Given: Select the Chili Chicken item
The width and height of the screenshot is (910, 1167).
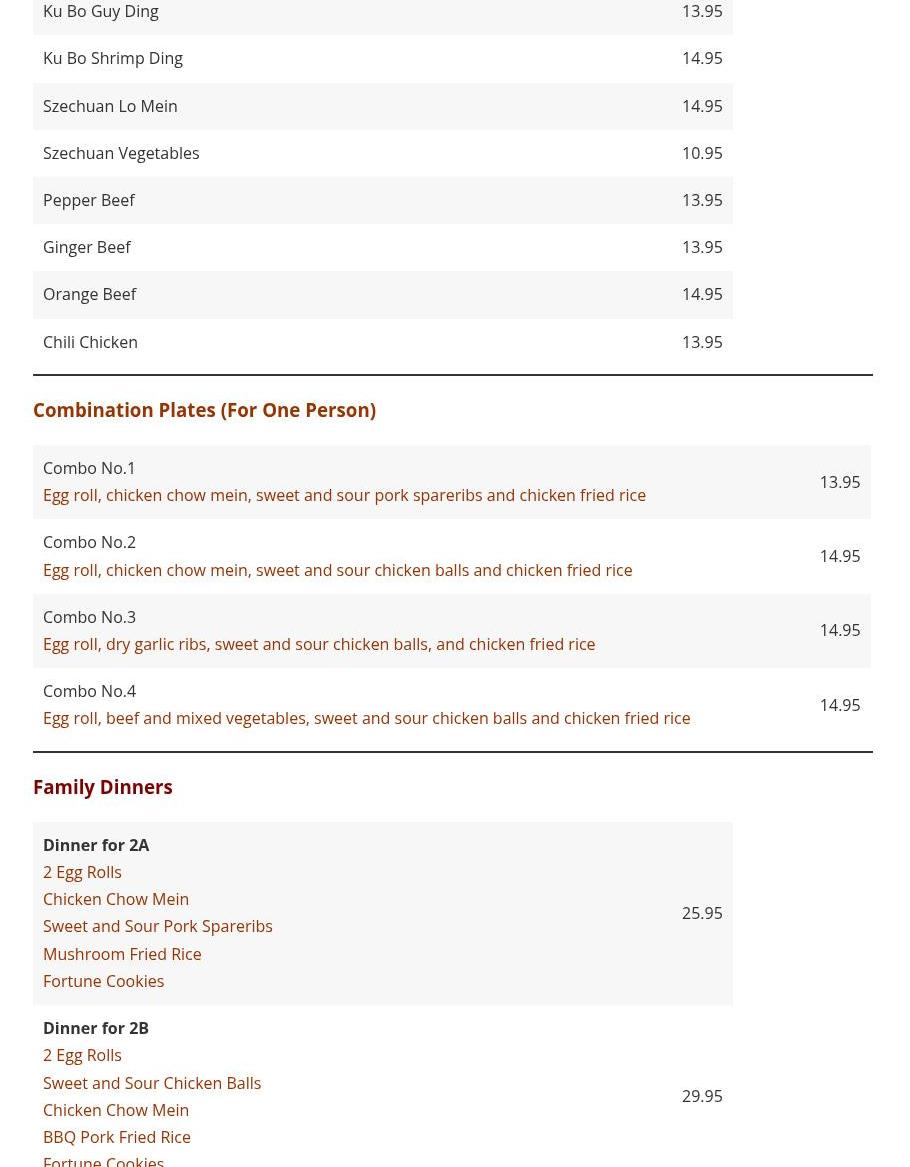Looking at the screenshot, I should click(x=90, y=342).
